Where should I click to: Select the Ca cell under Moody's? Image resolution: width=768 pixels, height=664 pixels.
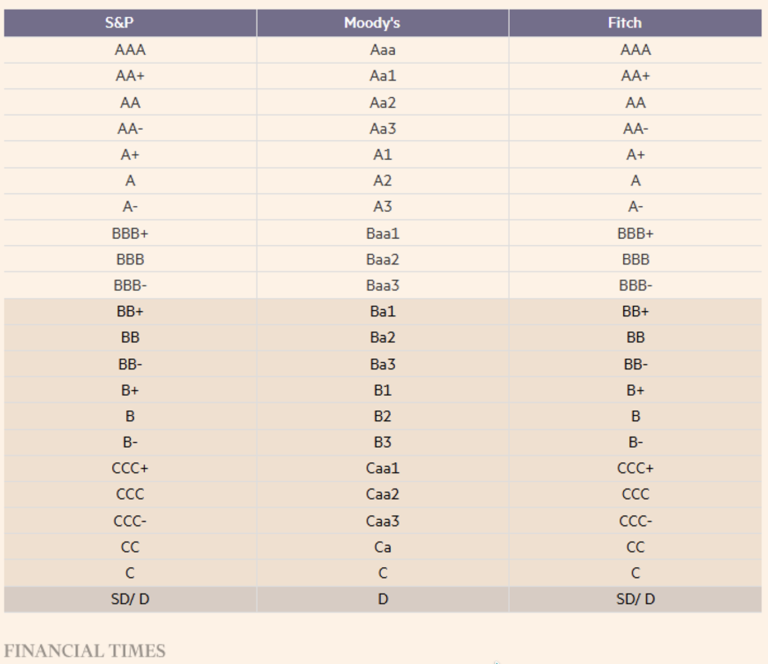pos(382,547)
